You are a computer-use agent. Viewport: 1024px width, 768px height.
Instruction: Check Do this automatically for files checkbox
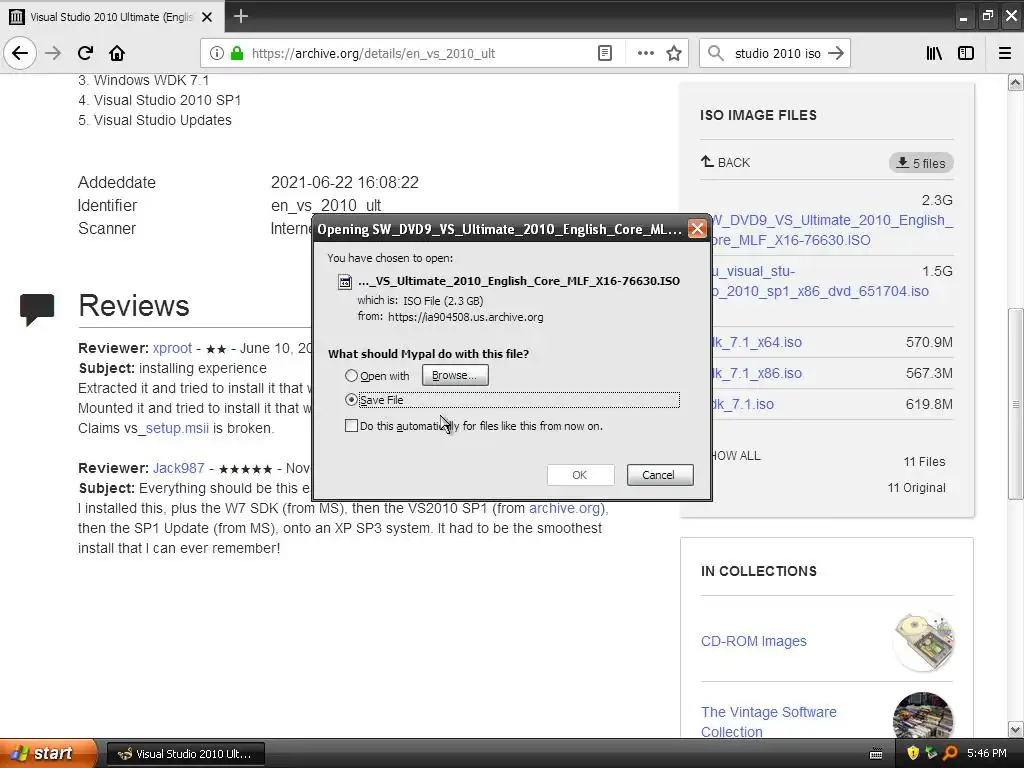point(351,426)
